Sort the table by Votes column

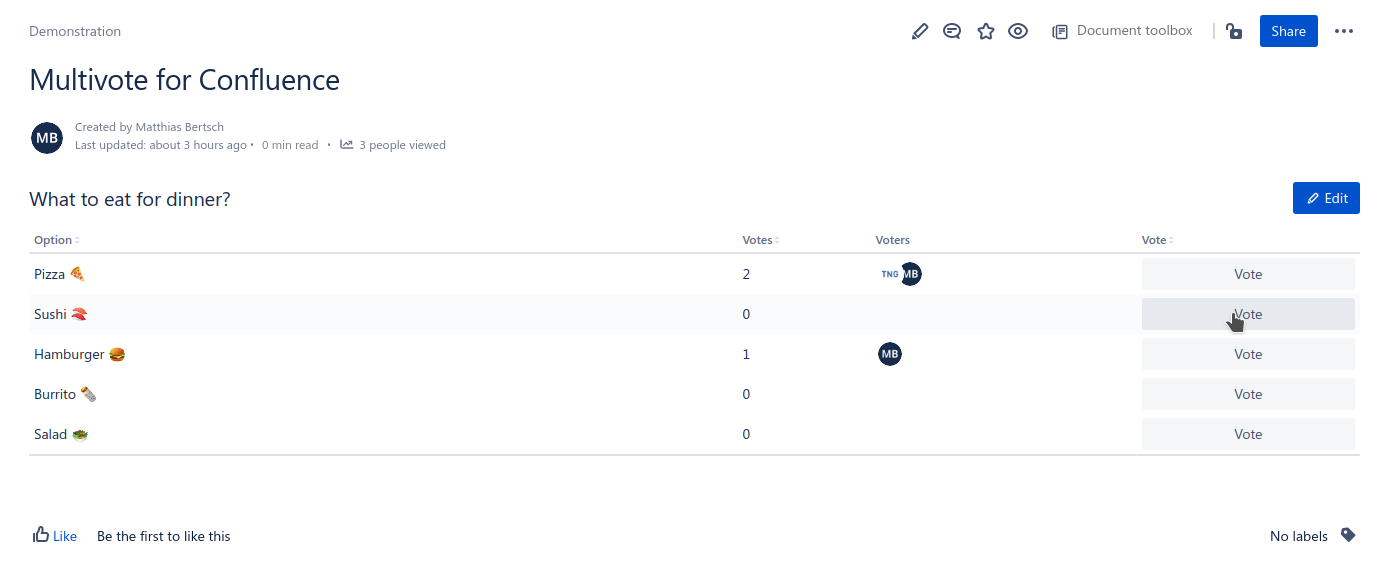tap(760, 240)
